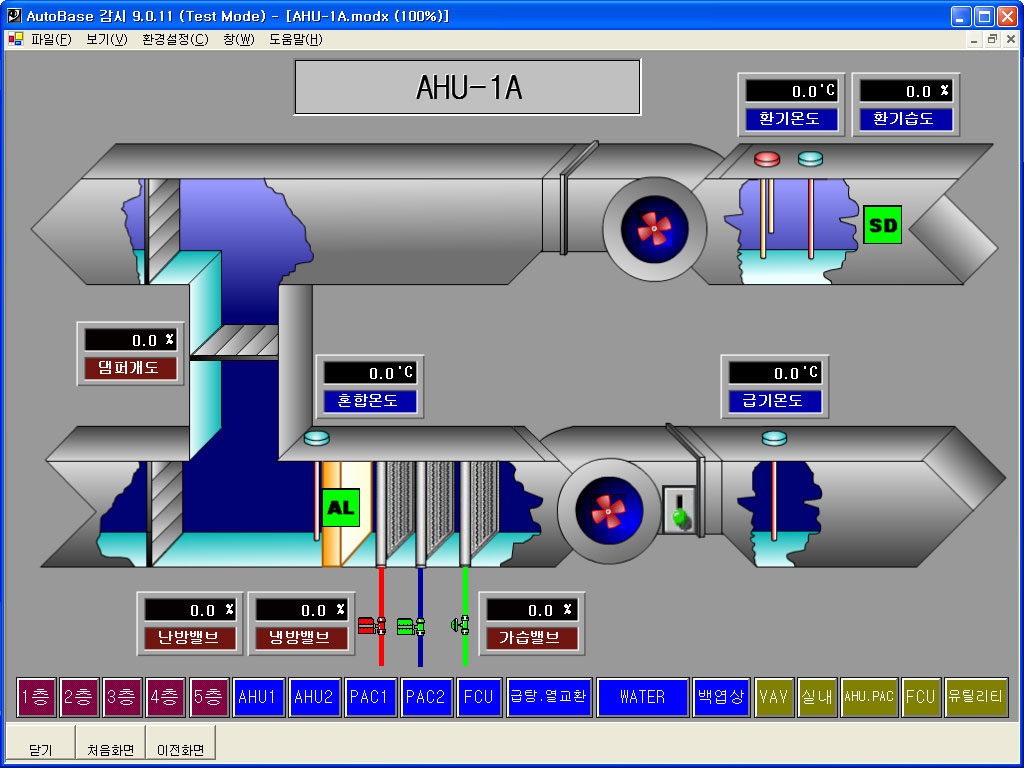1024x768 pixels.
Task: Click the green cooling valve icon
Action: tap(410, 626)
